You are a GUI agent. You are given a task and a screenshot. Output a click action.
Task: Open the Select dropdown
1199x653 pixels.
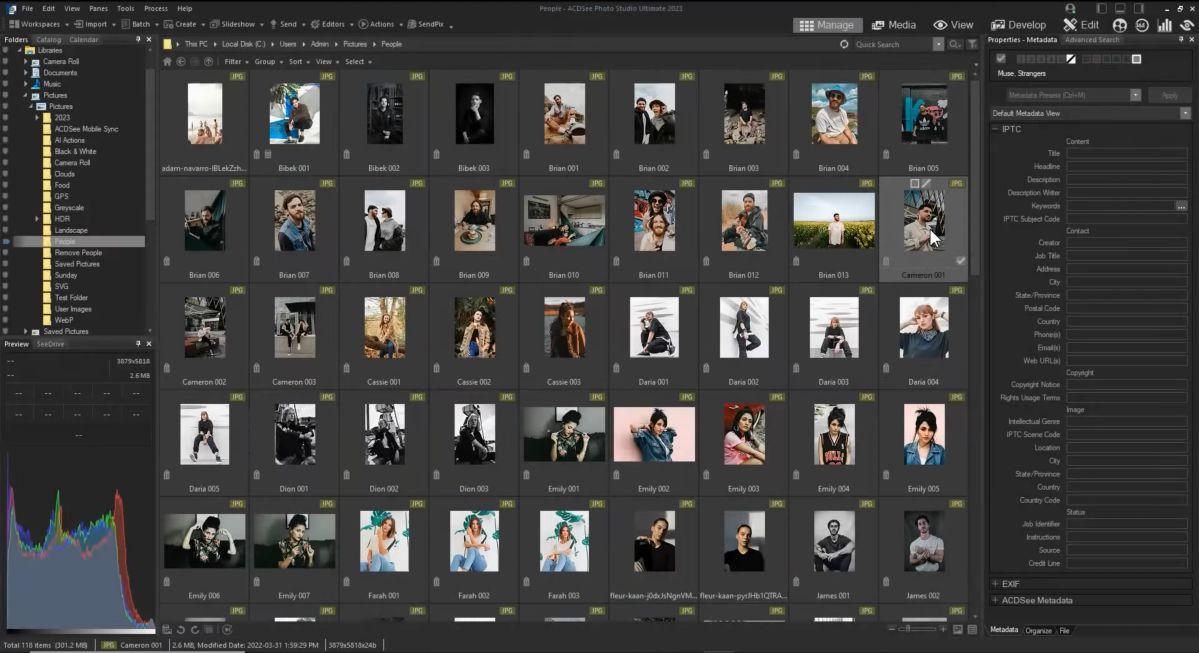click(358, 62)
